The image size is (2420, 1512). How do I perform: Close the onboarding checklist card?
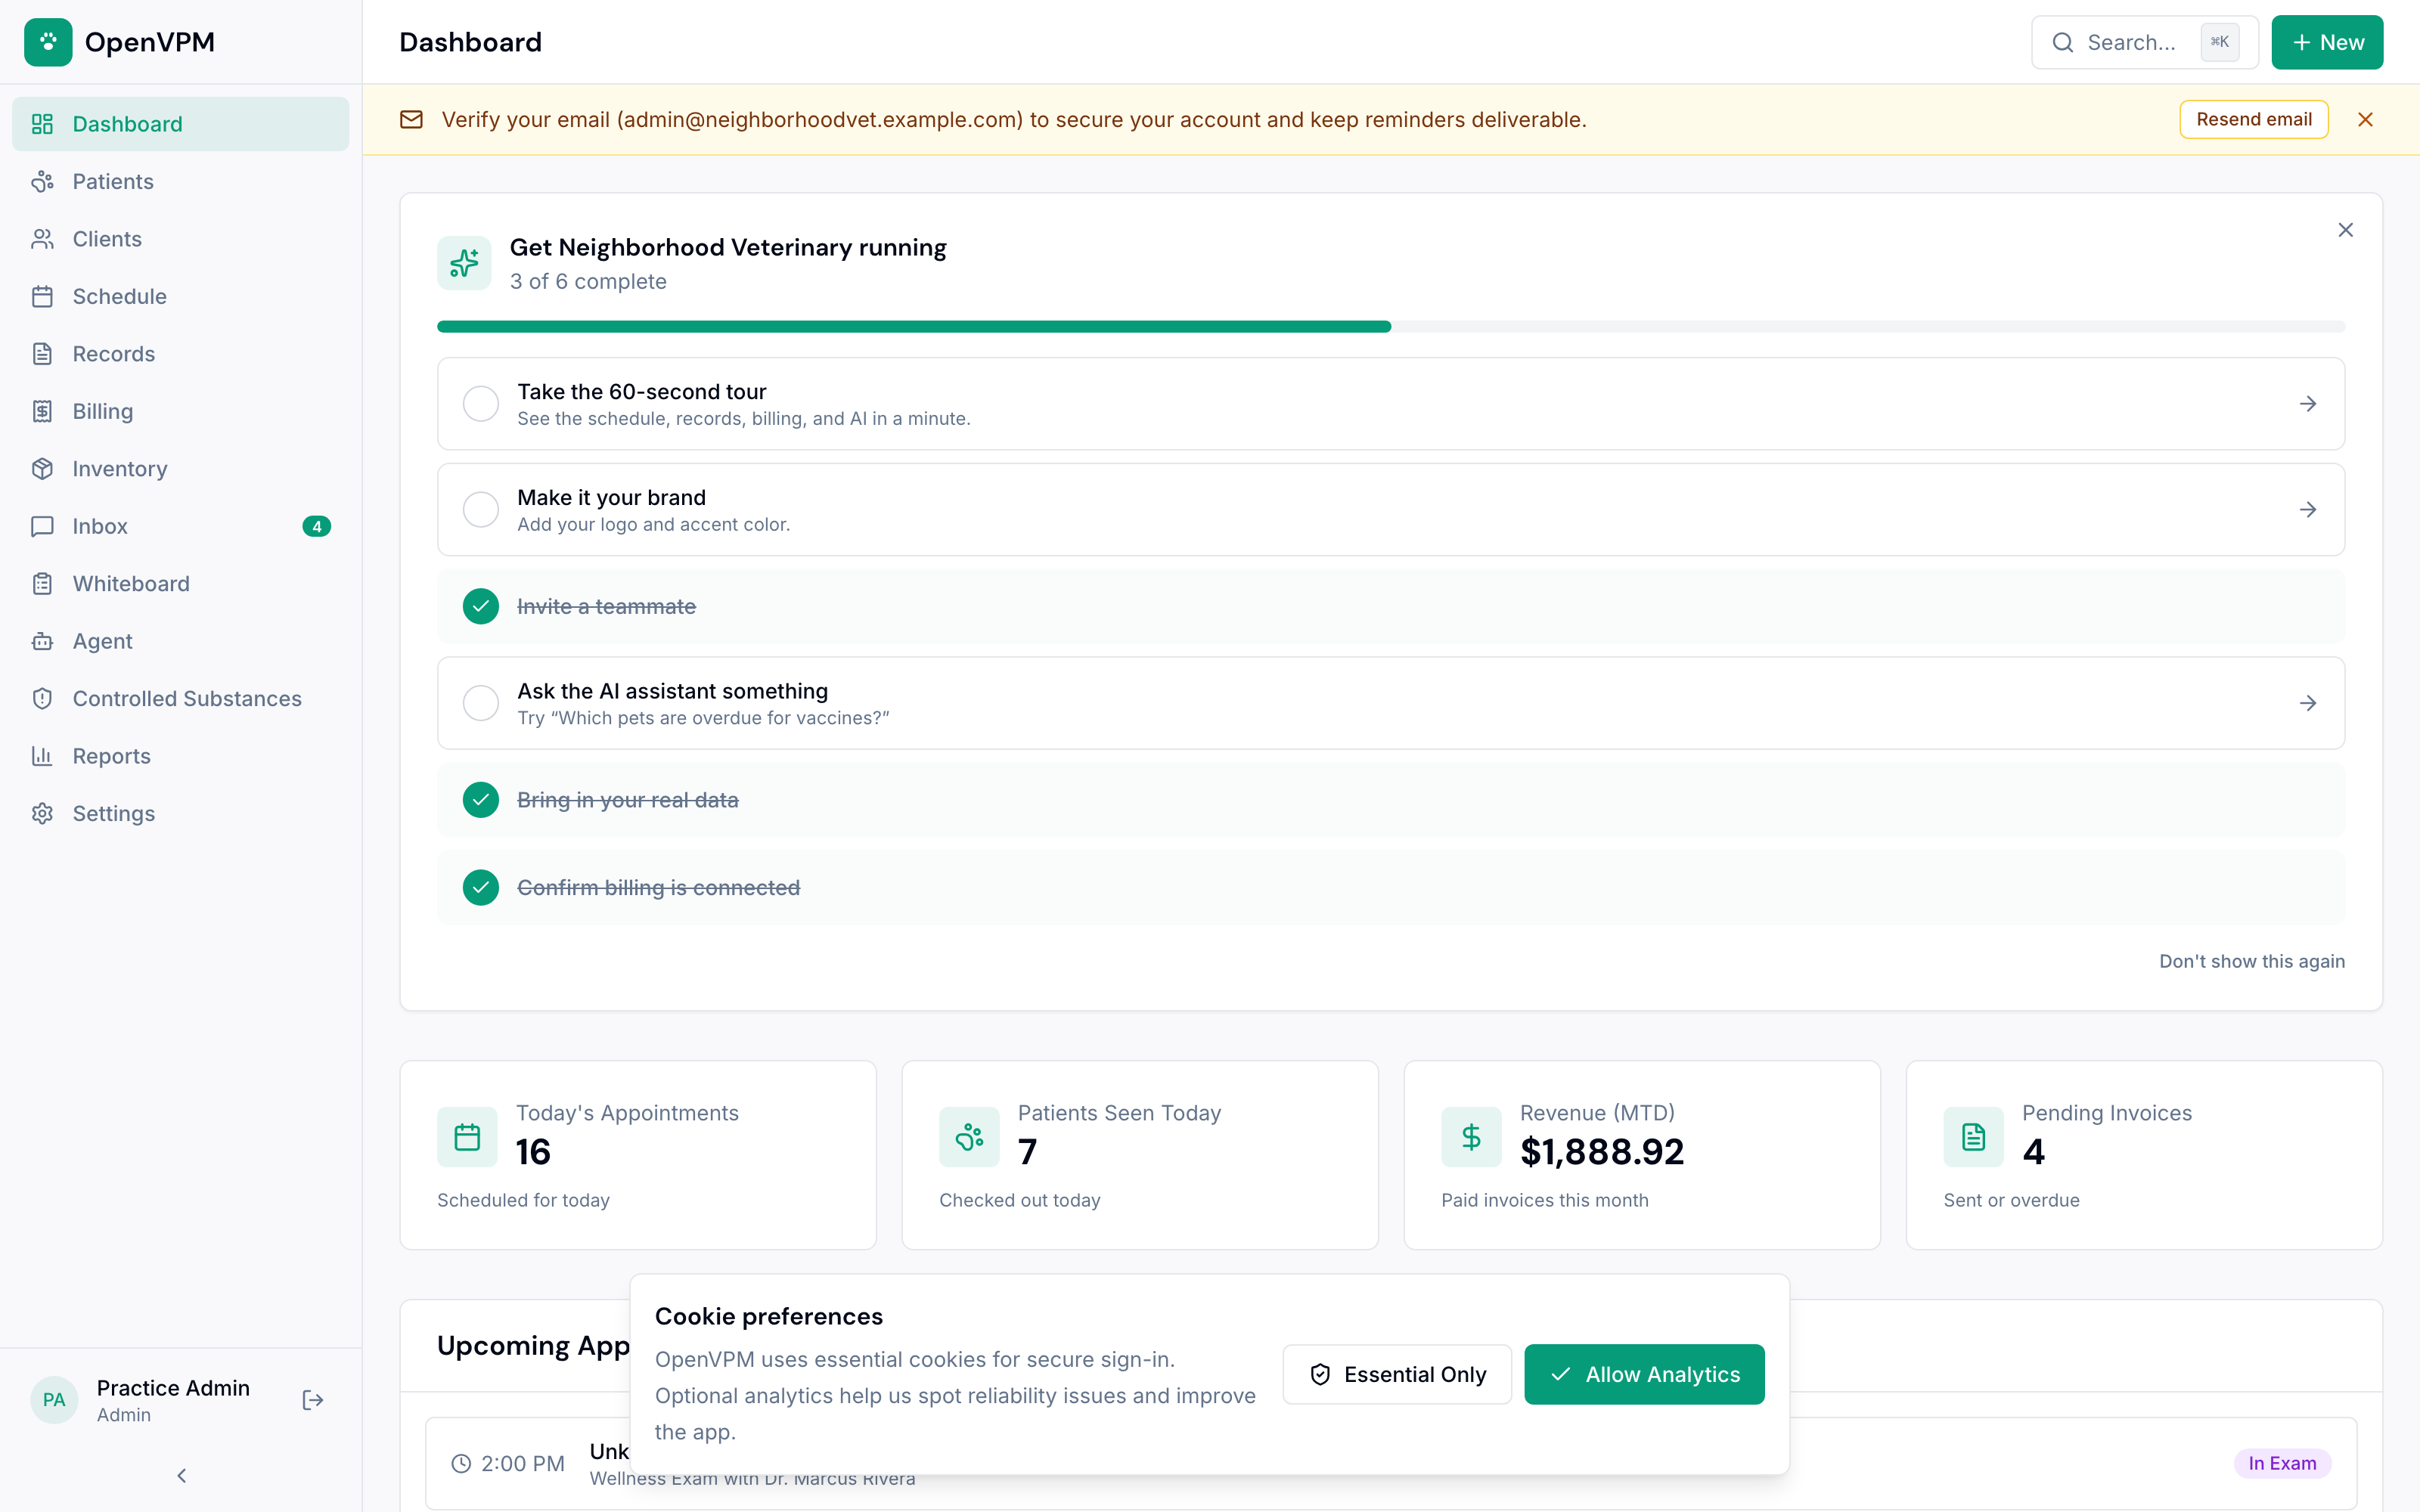click(x=2346, y=230)
